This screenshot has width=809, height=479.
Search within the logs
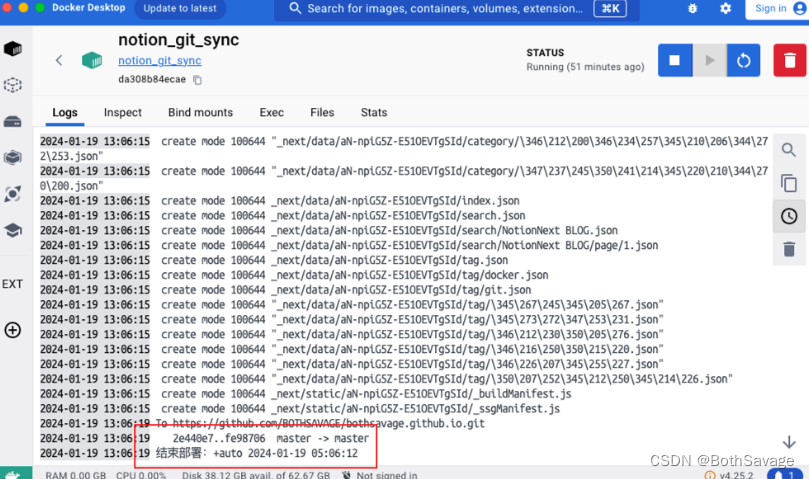point(789,150)
